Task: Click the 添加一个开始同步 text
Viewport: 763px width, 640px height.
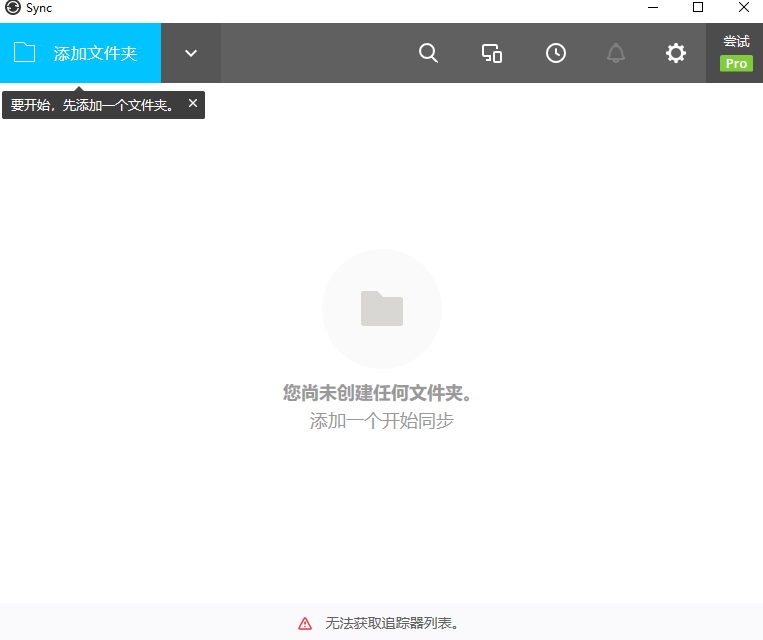Action: click(x=381, y=421)
